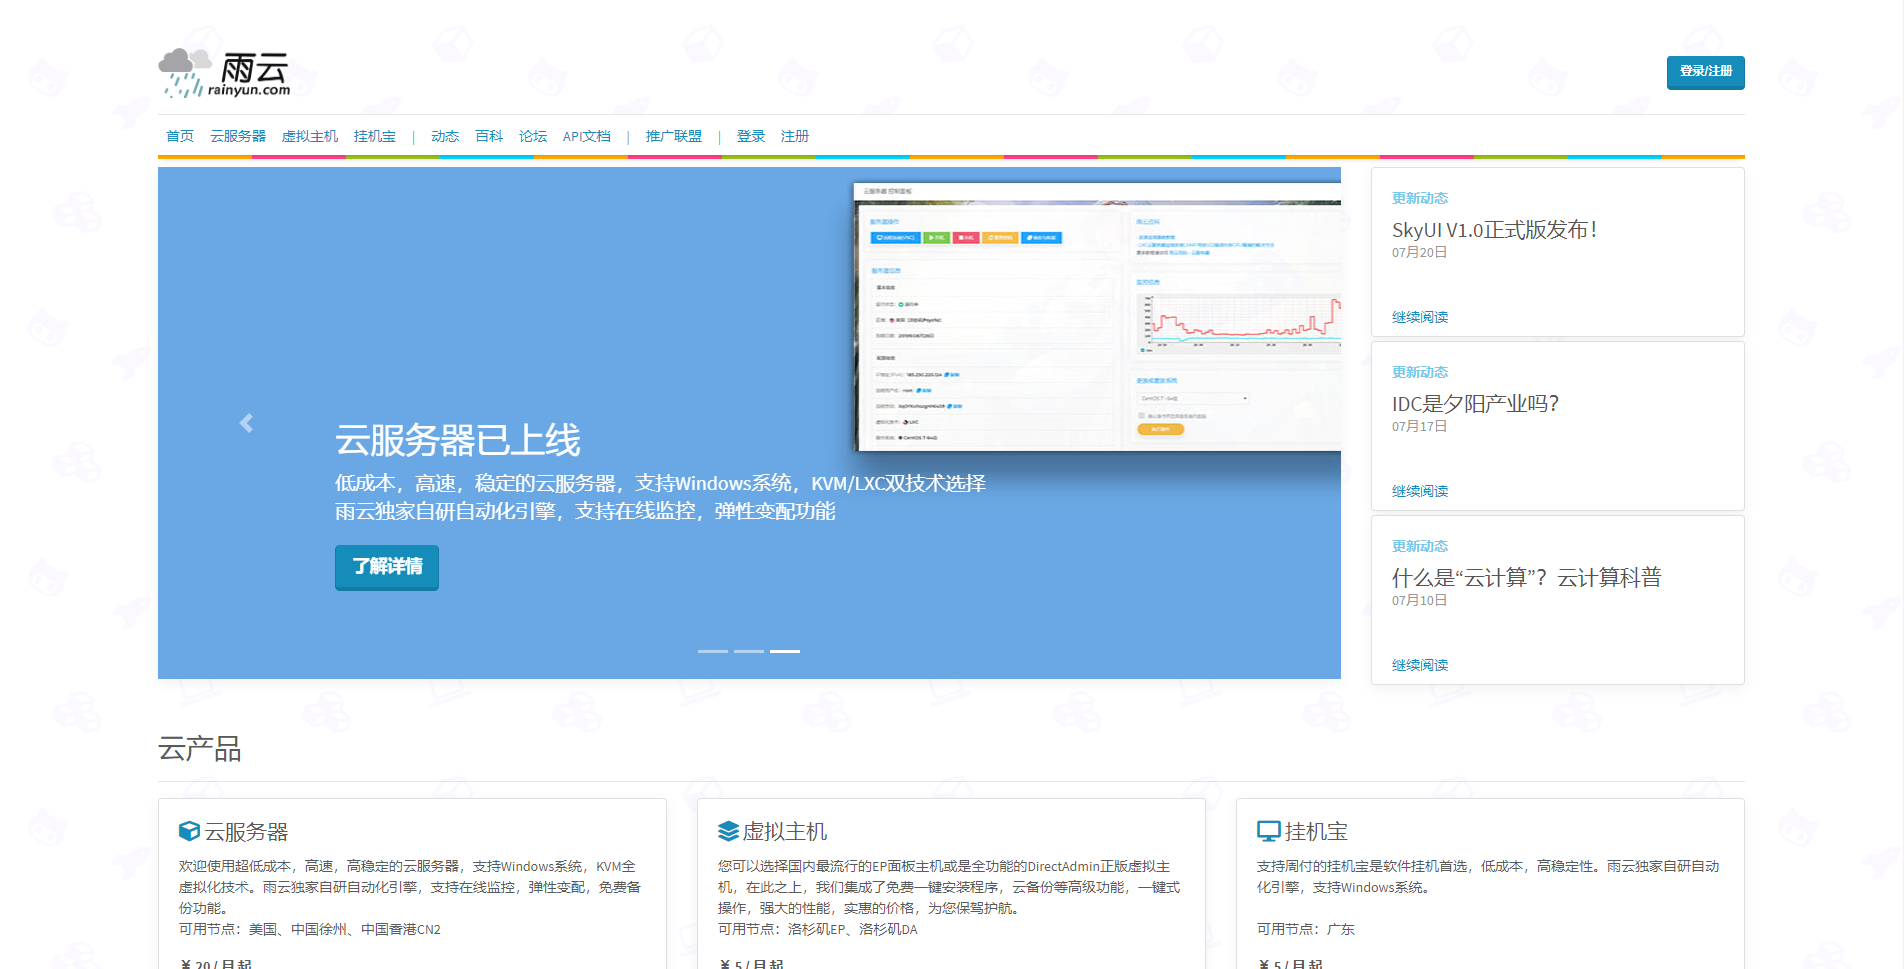Switch to the 论坛 section
Image resolution: width=1904 pixels, height=969 pixels.
tap(532, 136)
